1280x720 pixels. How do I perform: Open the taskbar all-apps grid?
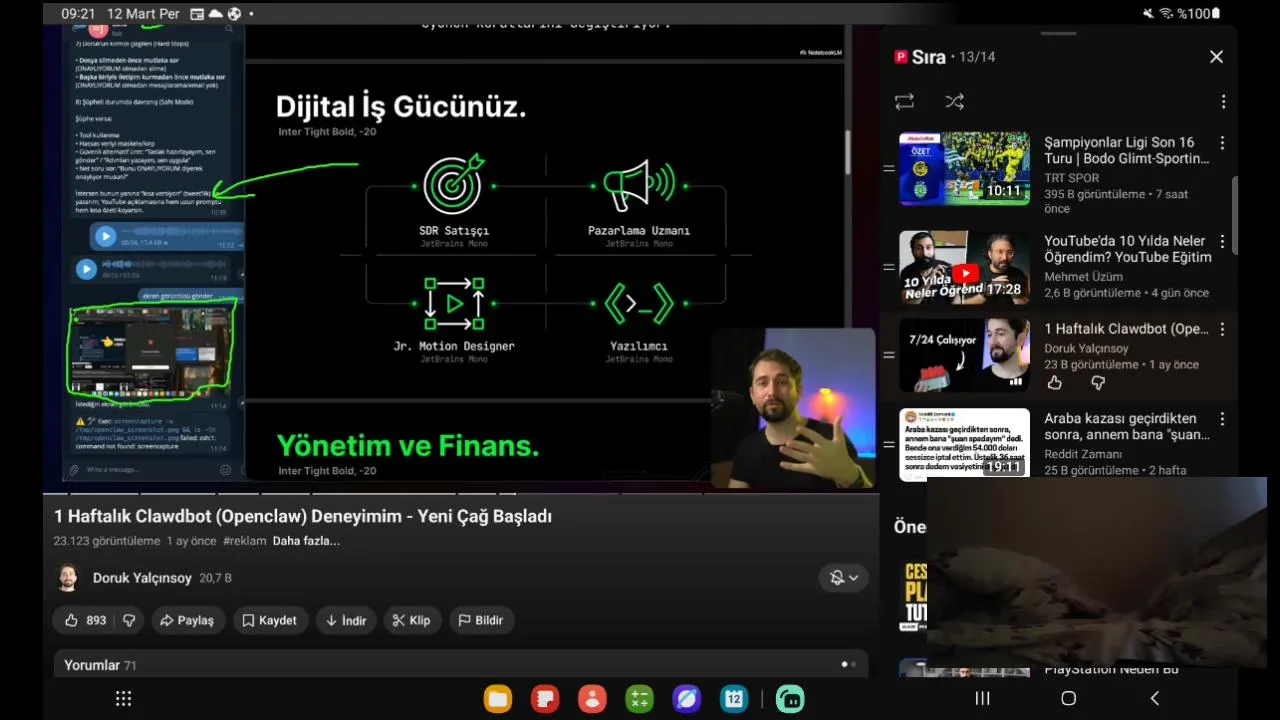124,699
